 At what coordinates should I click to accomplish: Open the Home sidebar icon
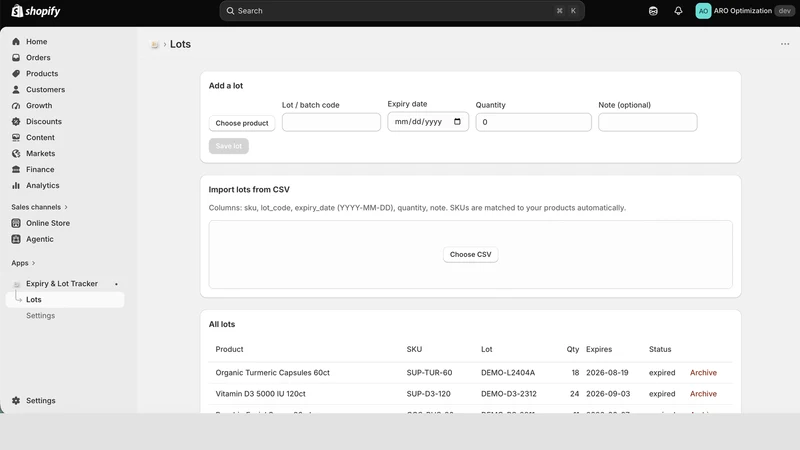pyautogui.click(x=16, y=41)
